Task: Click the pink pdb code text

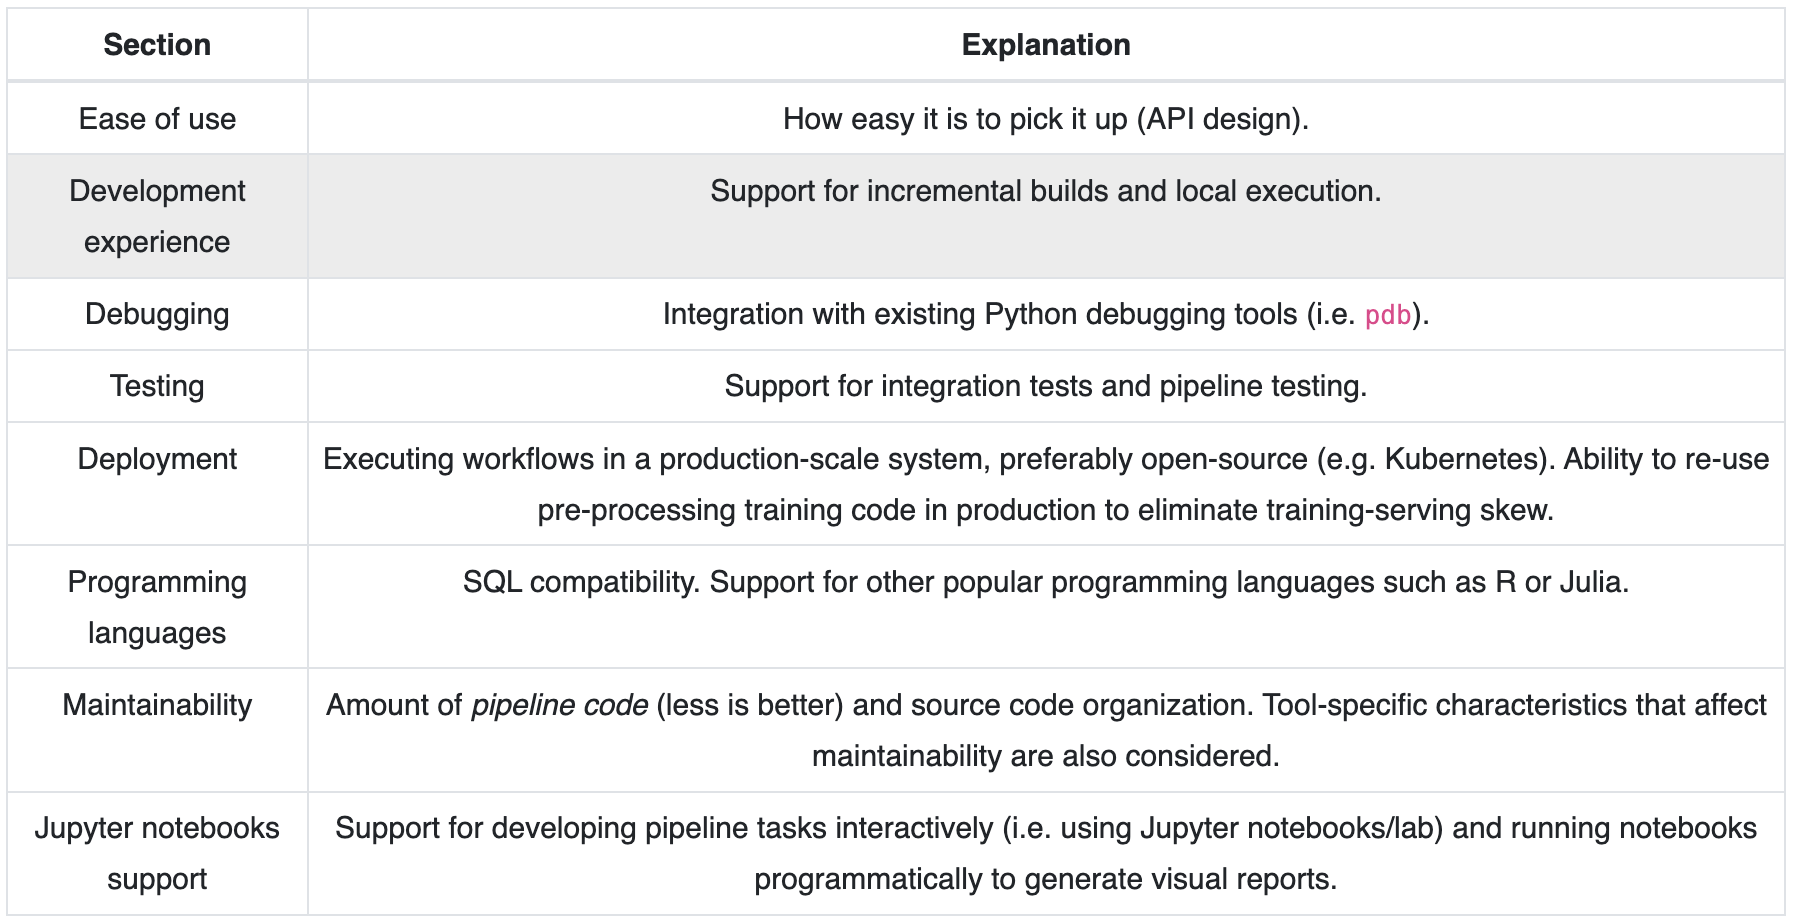Action: [x=1387, y=315]
